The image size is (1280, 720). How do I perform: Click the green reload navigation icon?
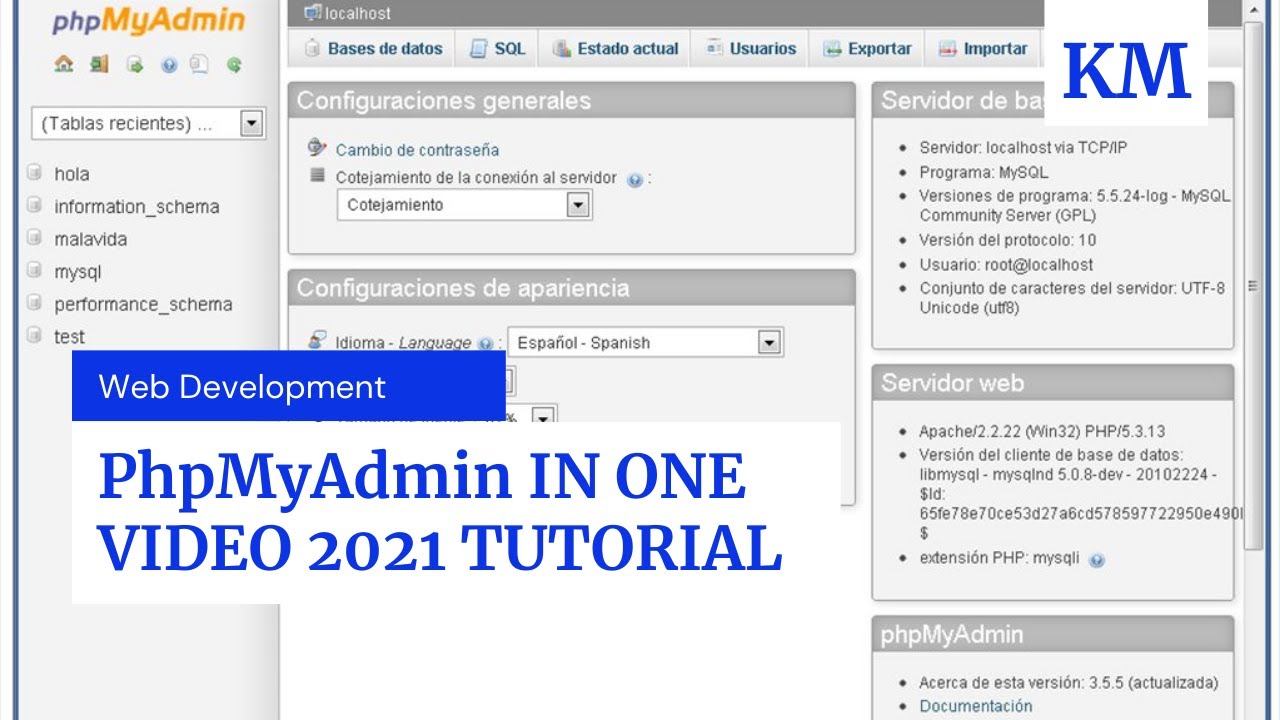click(234, 65)
